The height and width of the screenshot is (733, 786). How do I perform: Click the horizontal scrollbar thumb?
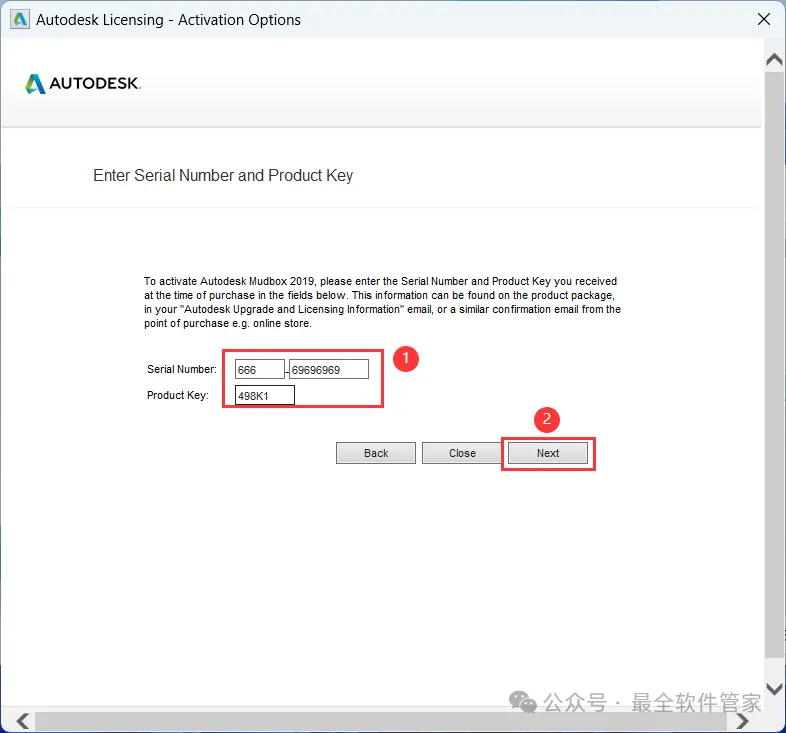pos(380,721)
